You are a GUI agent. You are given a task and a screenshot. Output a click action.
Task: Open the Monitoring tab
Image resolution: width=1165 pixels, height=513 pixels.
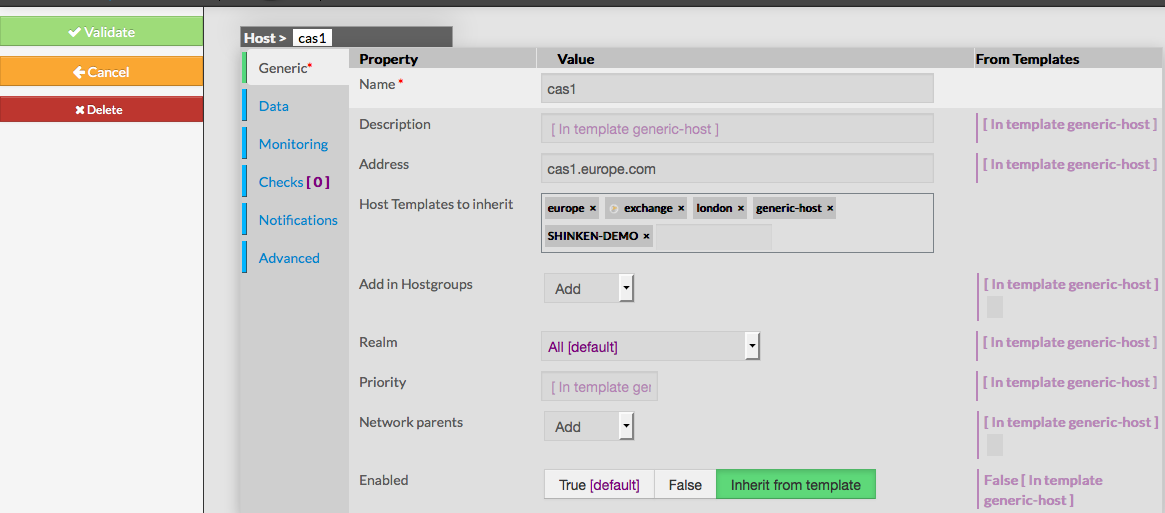click(x=293, y=144)
